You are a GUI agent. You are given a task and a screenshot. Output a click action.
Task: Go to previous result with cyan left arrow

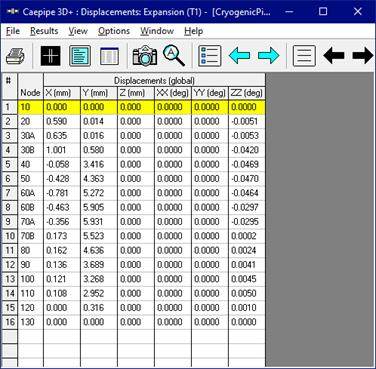(239, 56)
